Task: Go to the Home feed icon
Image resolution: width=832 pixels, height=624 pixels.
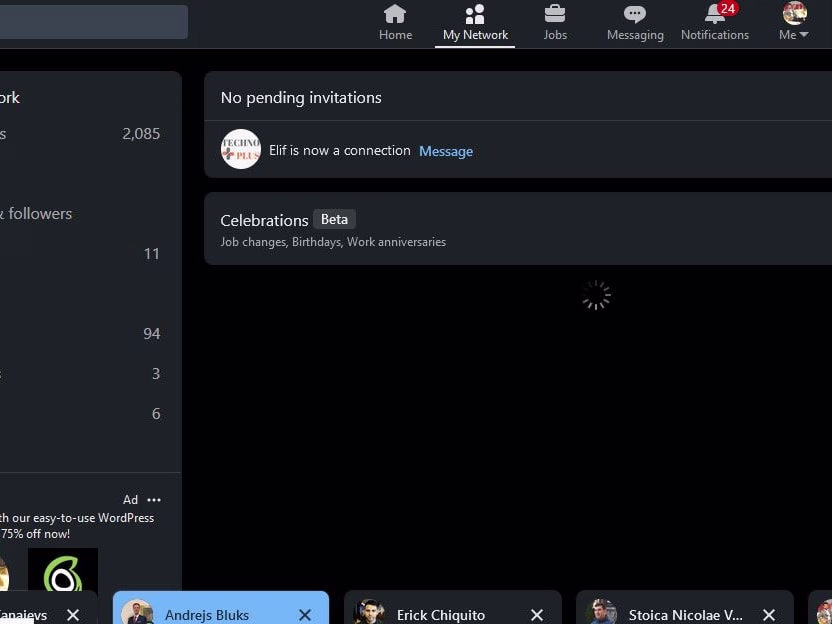Action: 395,14
